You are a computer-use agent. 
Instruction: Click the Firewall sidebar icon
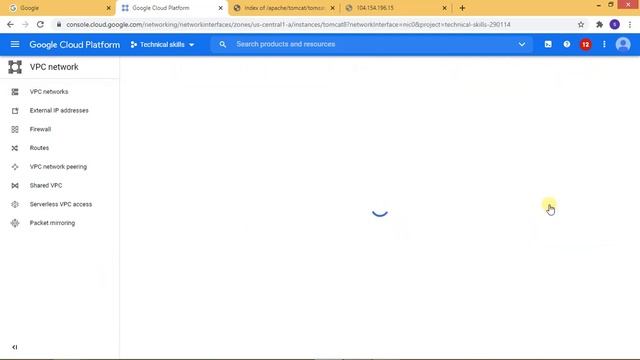click(15, 129)
